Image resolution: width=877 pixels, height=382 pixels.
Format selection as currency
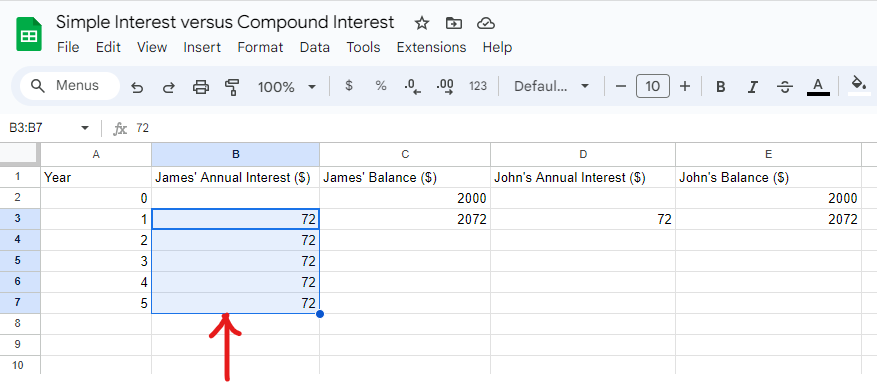(x=349, y=86)
